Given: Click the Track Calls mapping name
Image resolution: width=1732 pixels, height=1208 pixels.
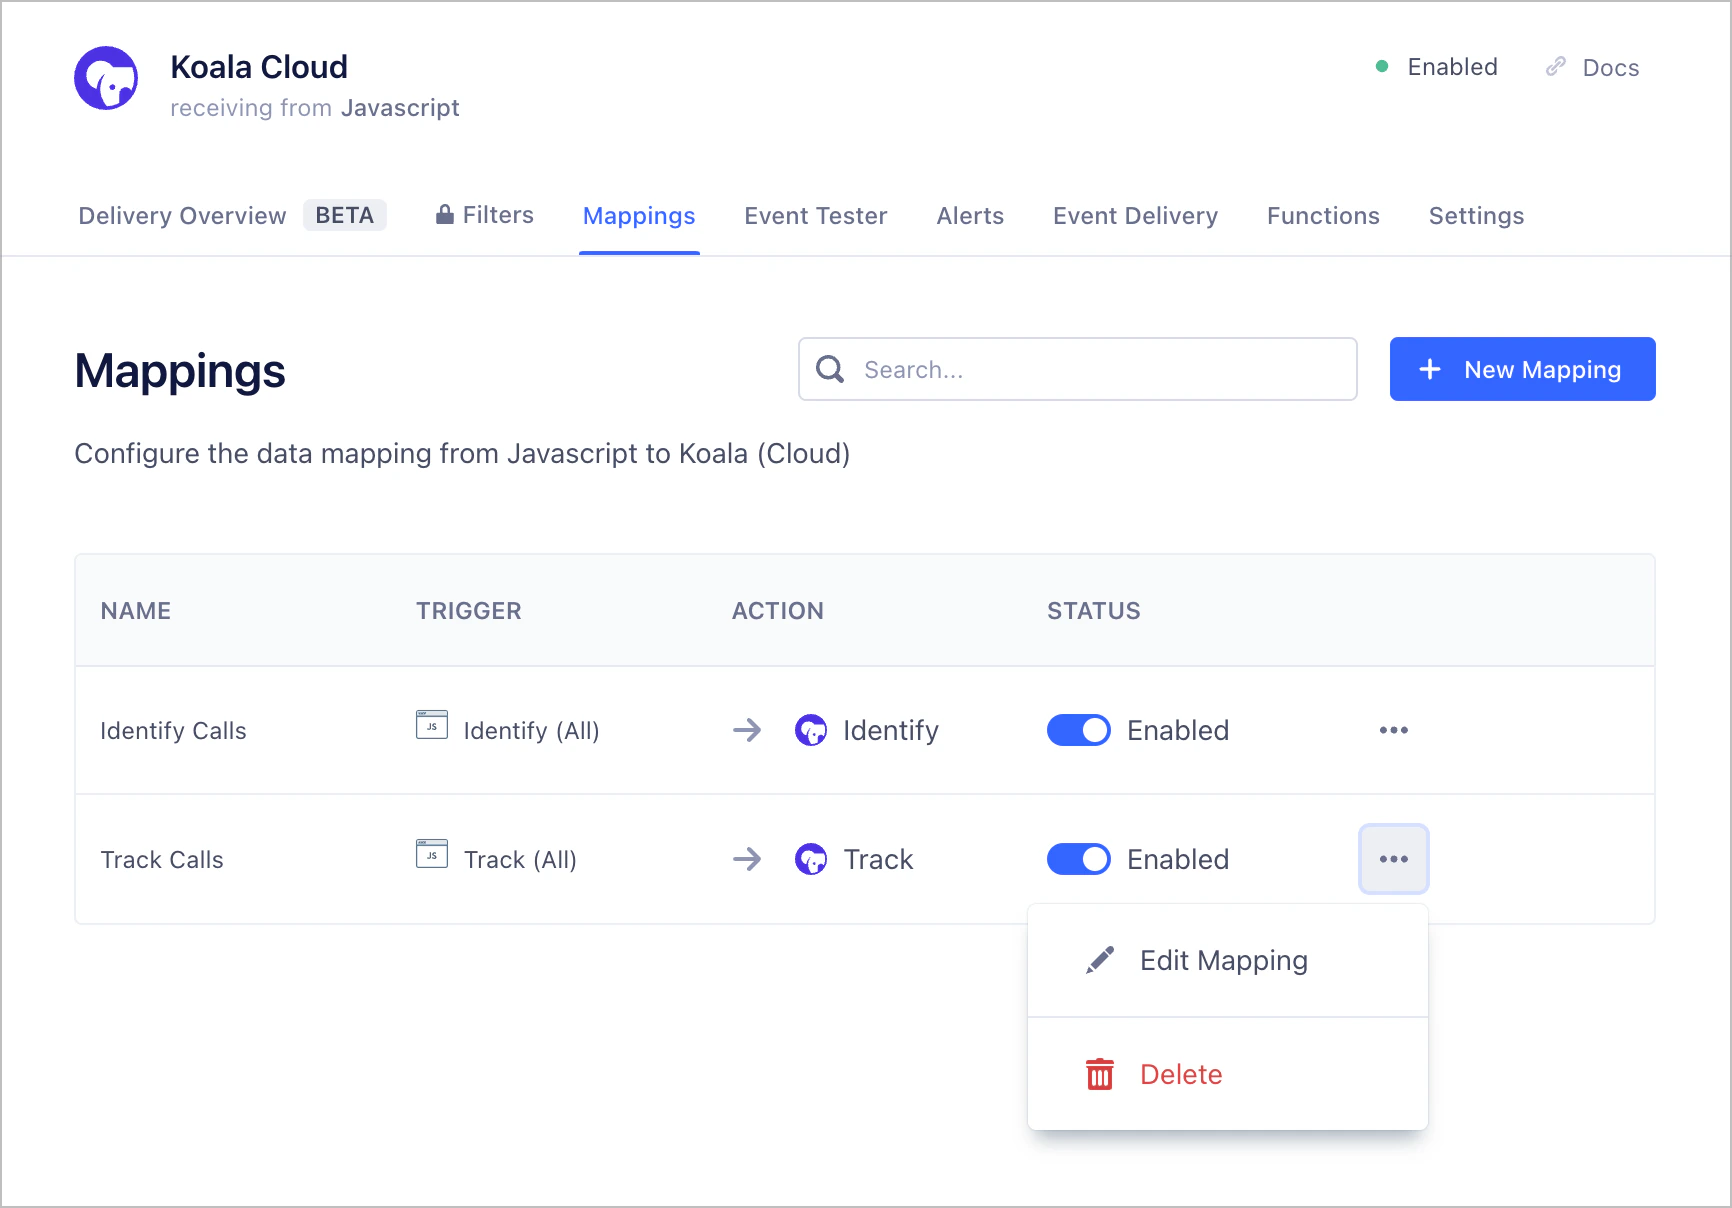Looking at the screenshot, I should [162, 860].
